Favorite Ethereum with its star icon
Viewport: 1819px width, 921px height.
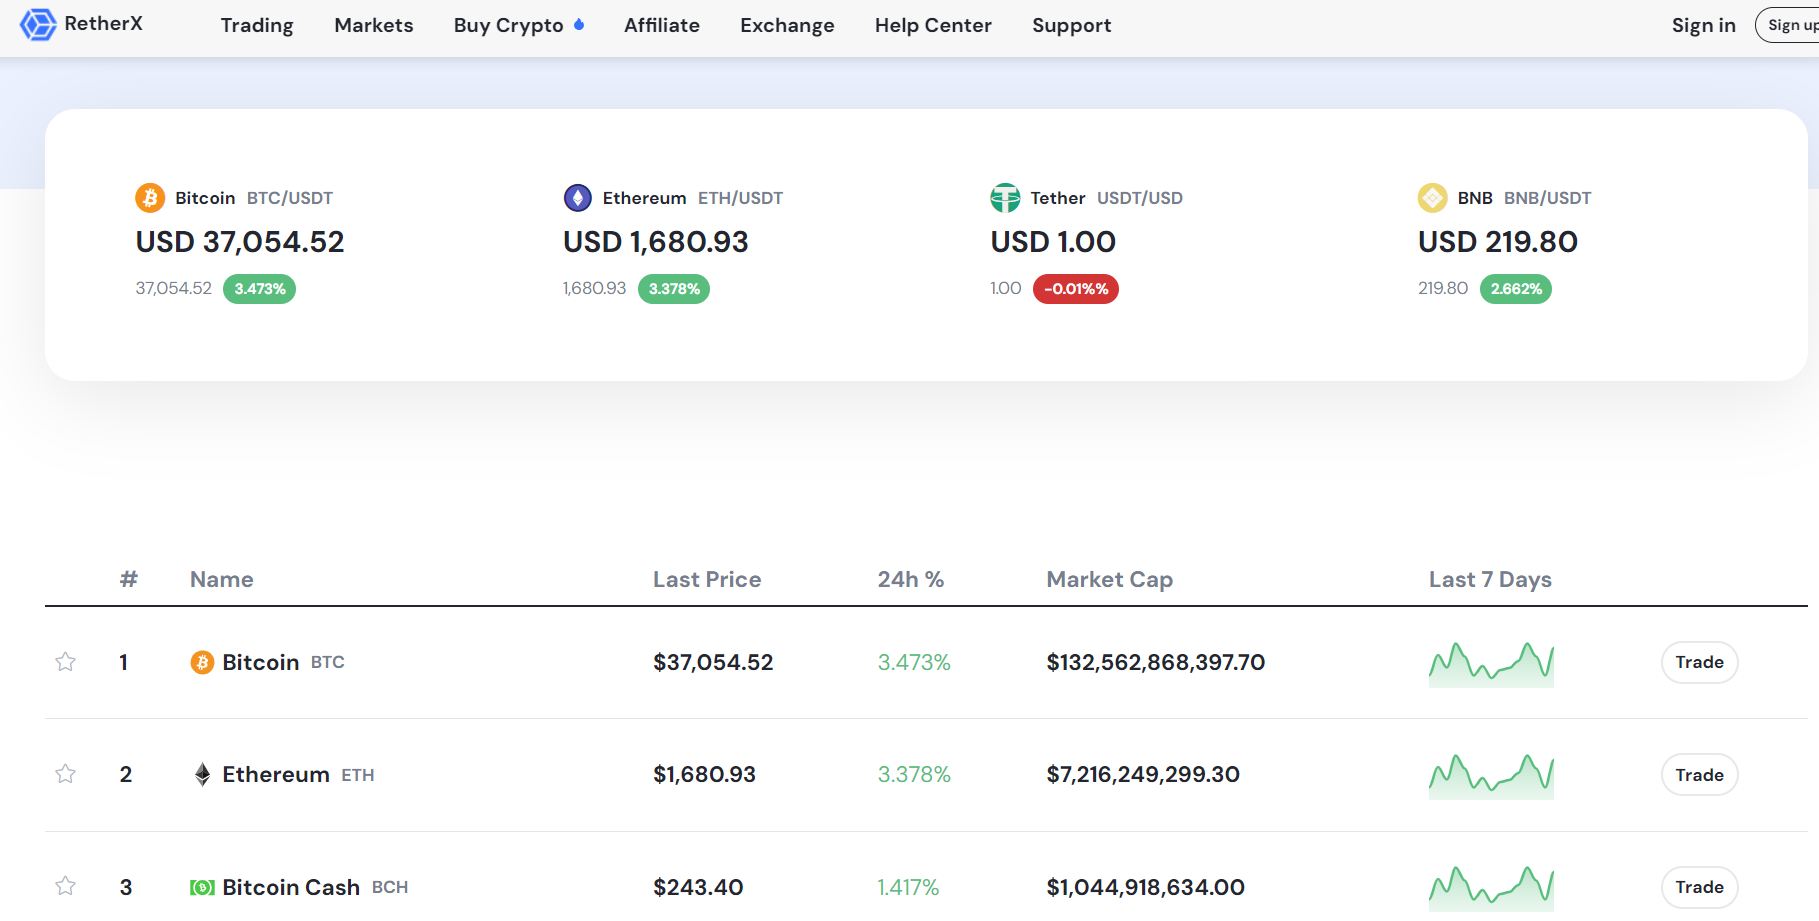(x=65, y=774)
